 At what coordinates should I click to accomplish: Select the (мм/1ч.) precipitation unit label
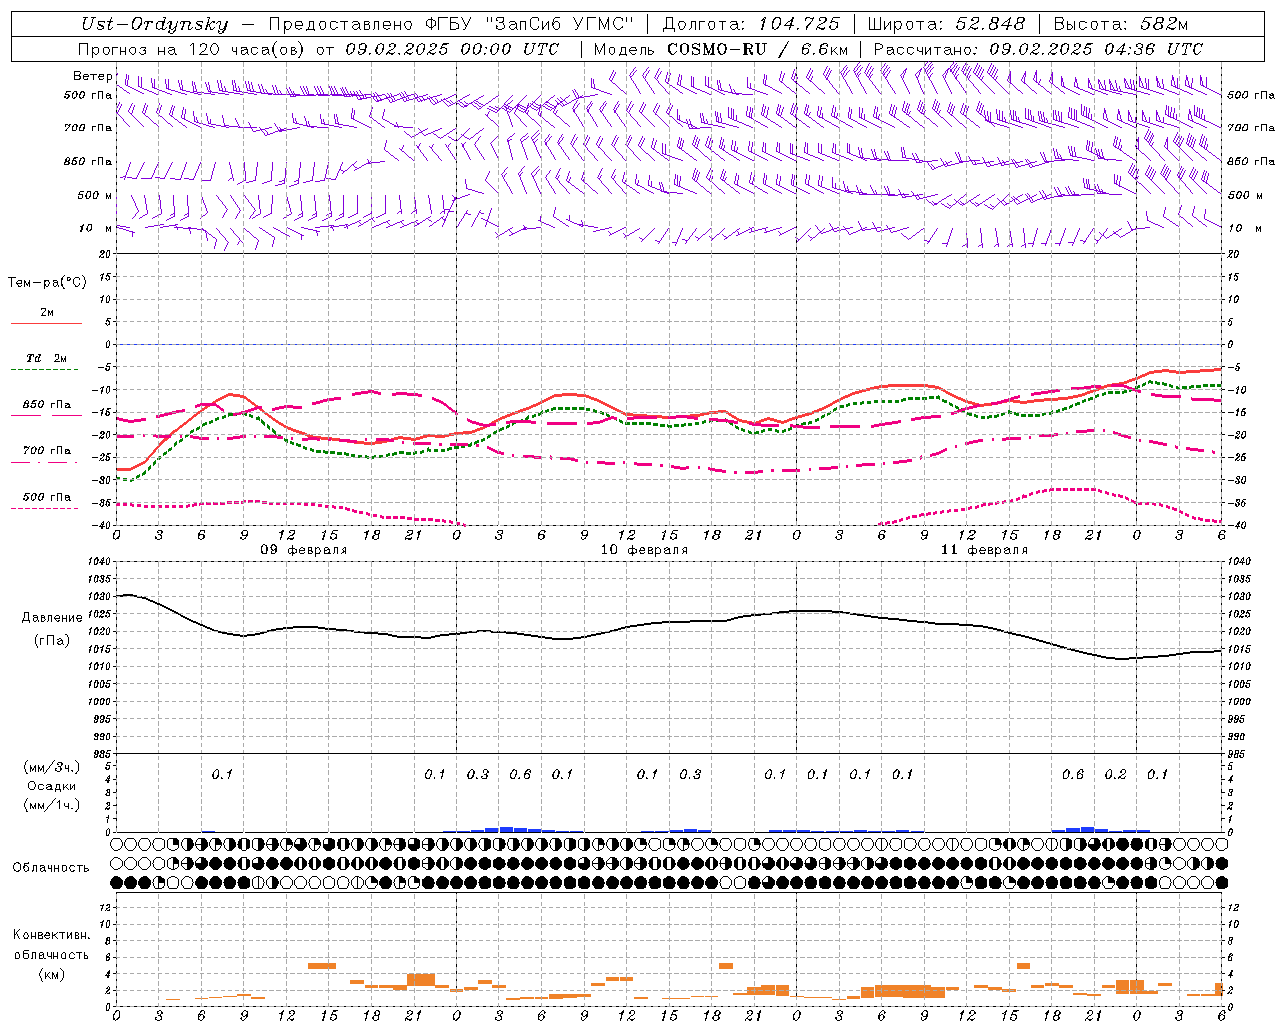click(x=52, y=805)
